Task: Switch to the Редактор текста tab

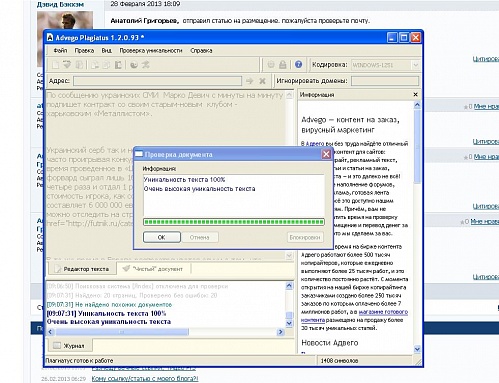Action: click(x=82, y=269)
